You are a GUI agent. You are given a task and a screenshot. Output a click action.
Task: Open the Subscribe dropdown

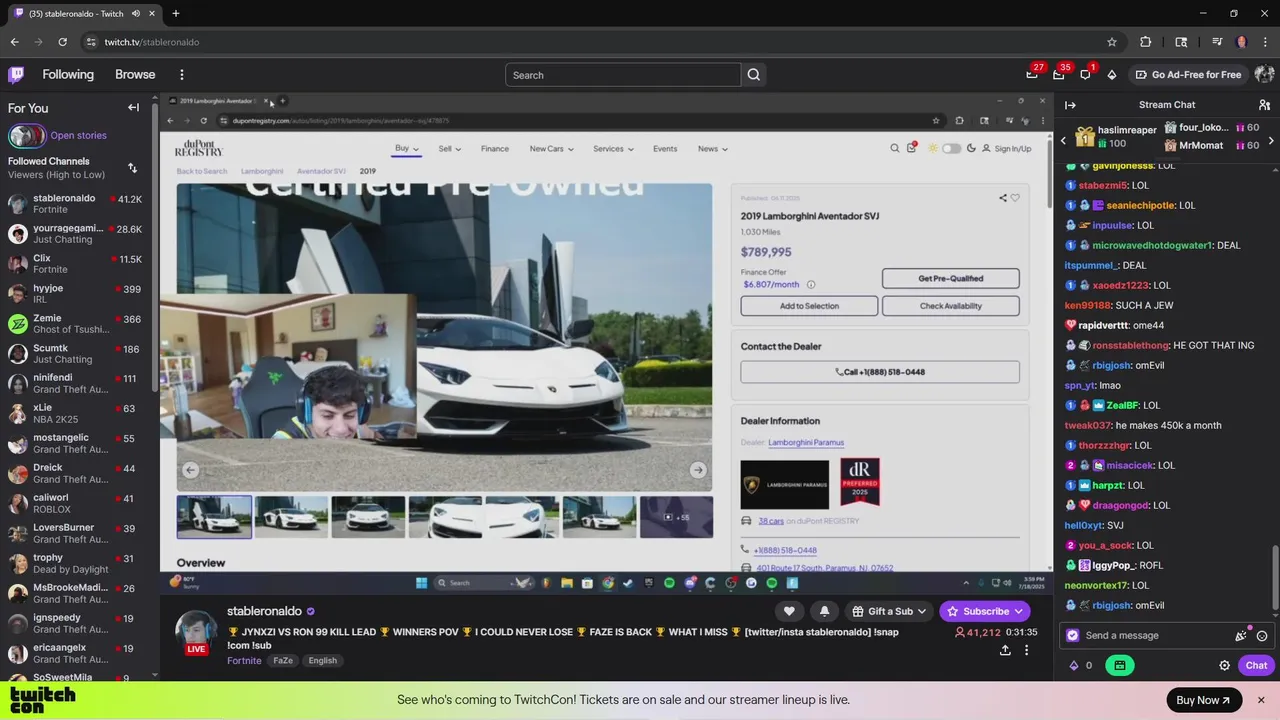[x=985, y=611]
